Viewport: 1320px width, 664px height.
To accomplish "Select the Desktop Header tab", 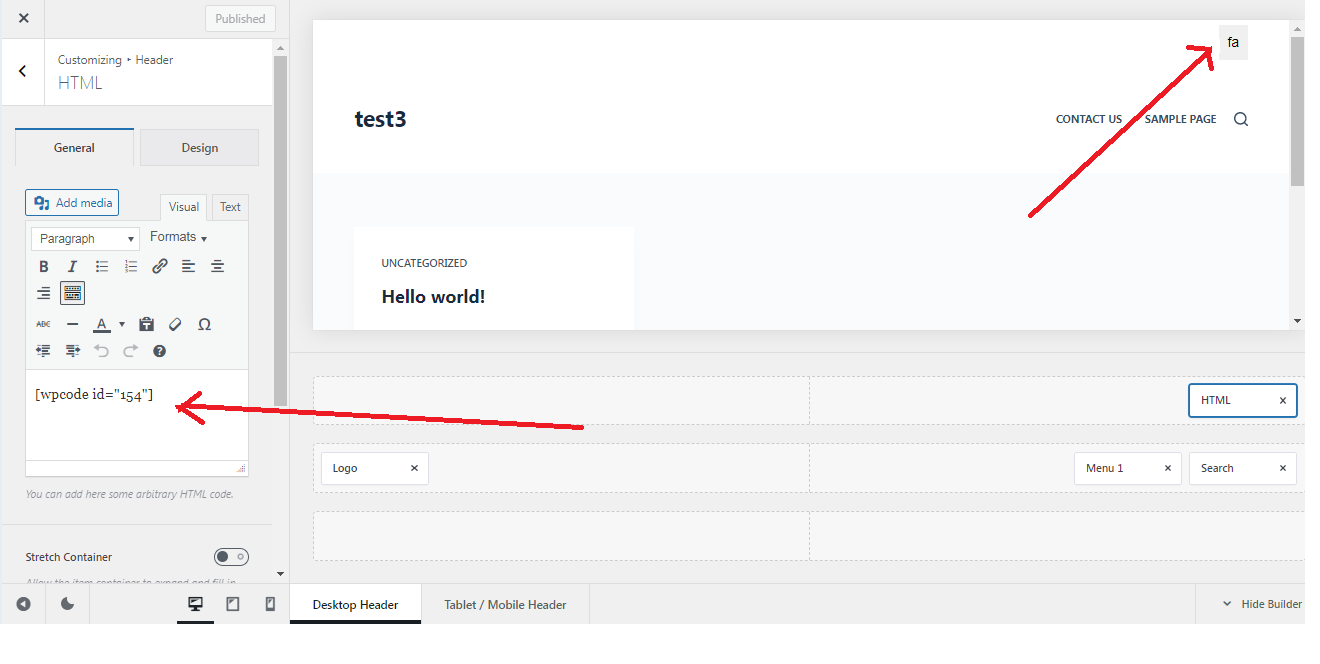I will pos(355,604).
